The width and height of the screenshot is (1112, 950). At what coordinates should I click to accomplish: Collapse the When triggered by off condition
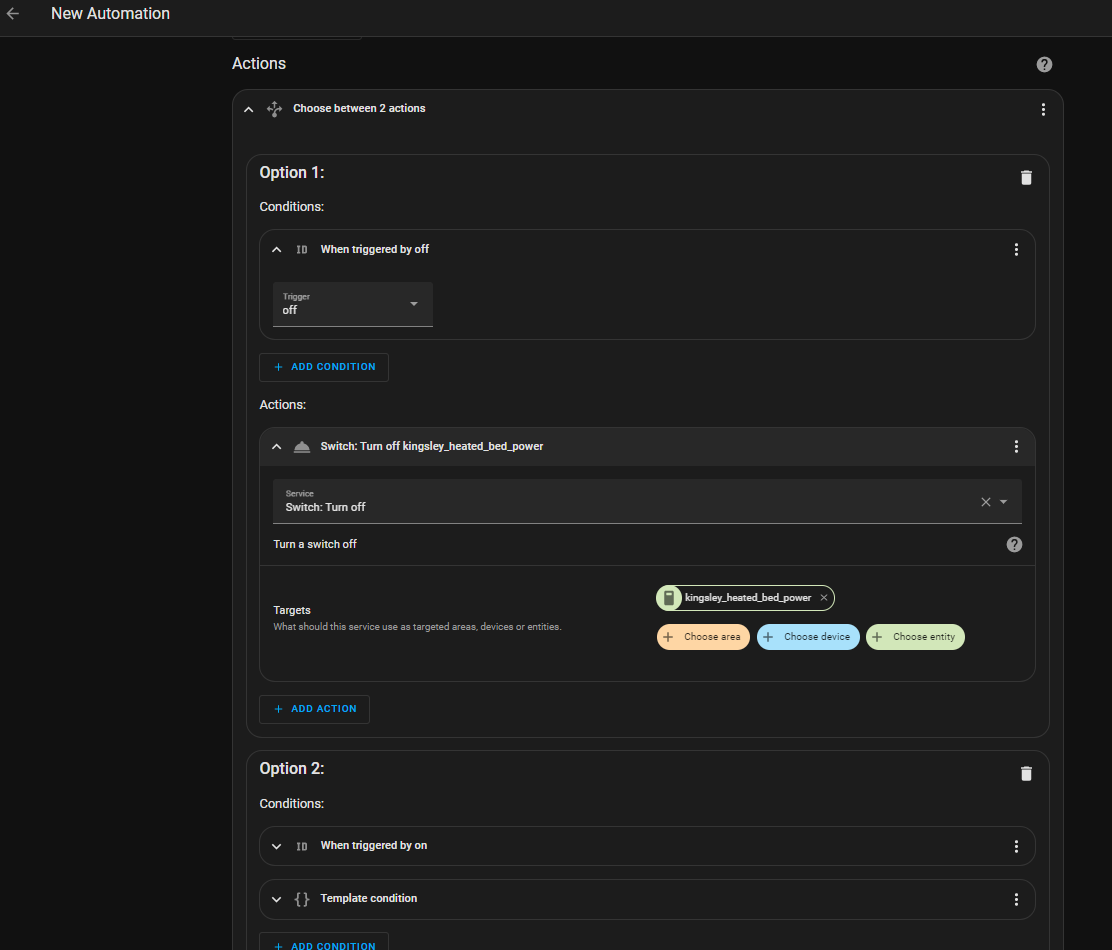point(276,249)
